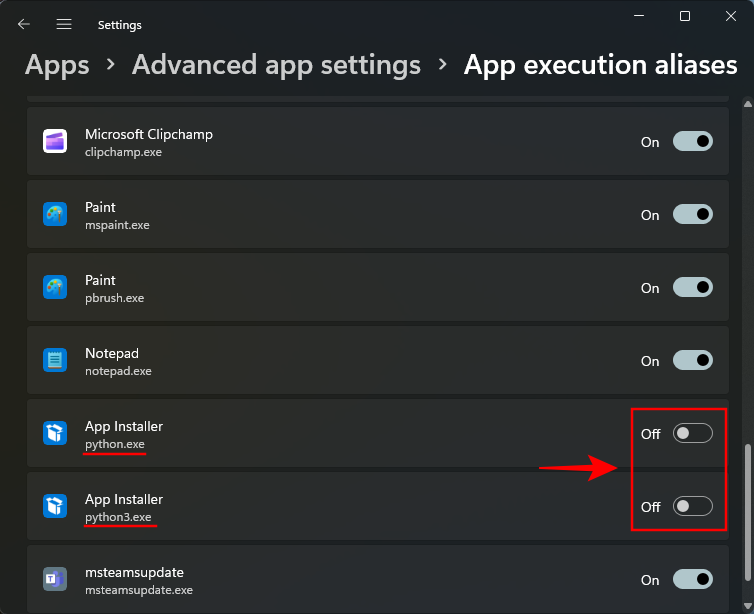Click the Paint icon for pbrush.exe
This screenshot has width=754, height=614.
(x=55, y=288)
